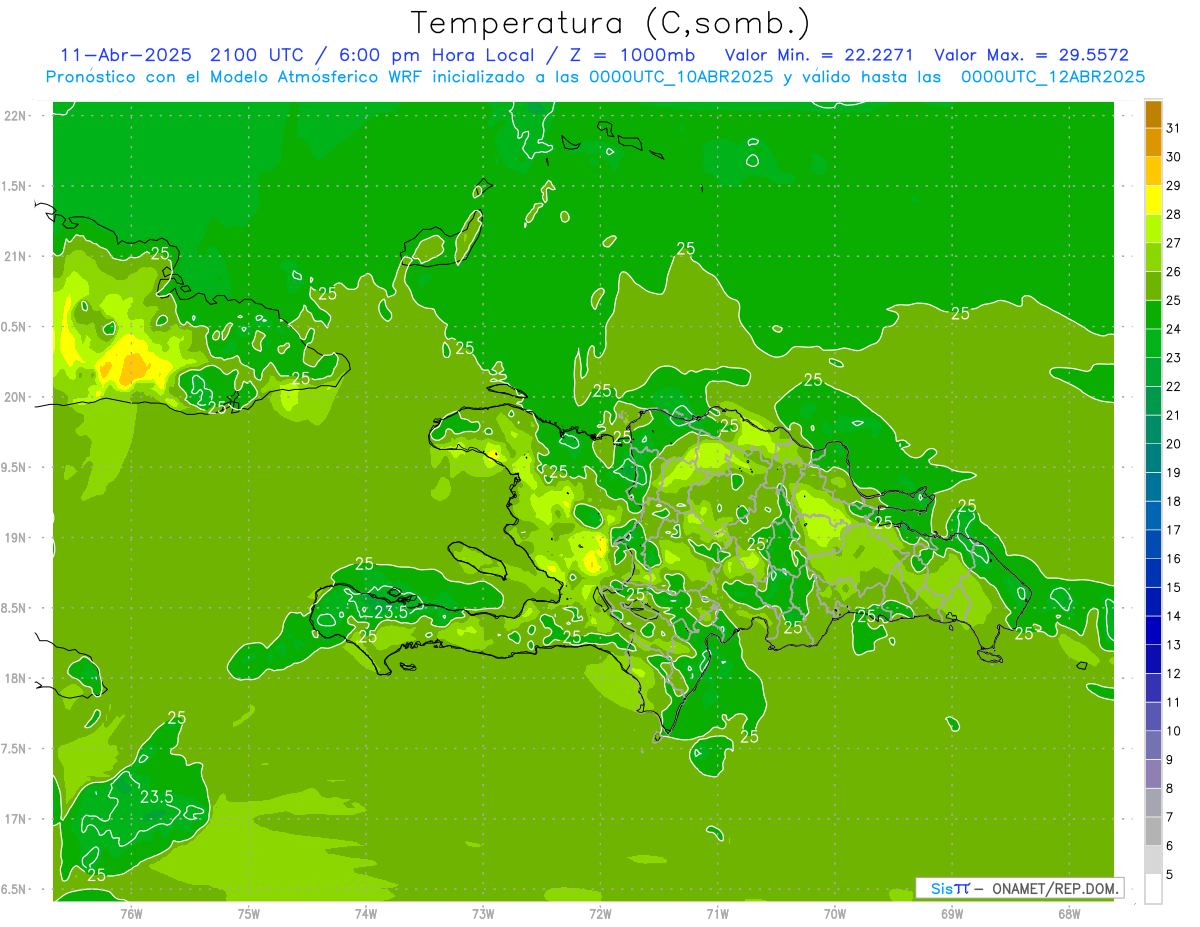Click the '10' value on the color legend
The width and height of the screenshot is (1200, 927).
click(1173, 731)
